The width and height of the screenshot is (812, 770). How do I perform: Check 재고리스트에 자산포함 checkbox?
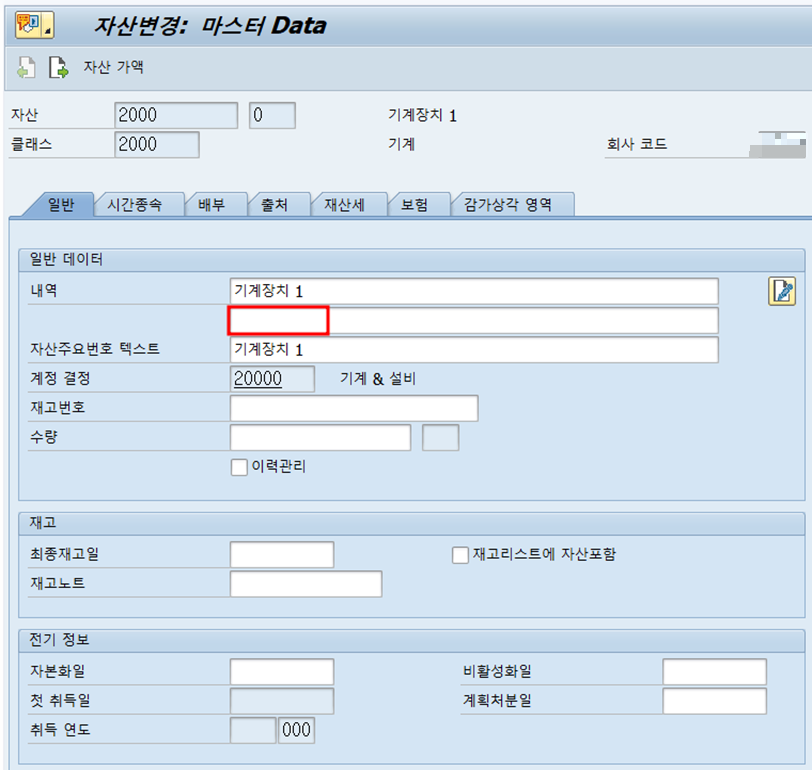tap(460, 555)
